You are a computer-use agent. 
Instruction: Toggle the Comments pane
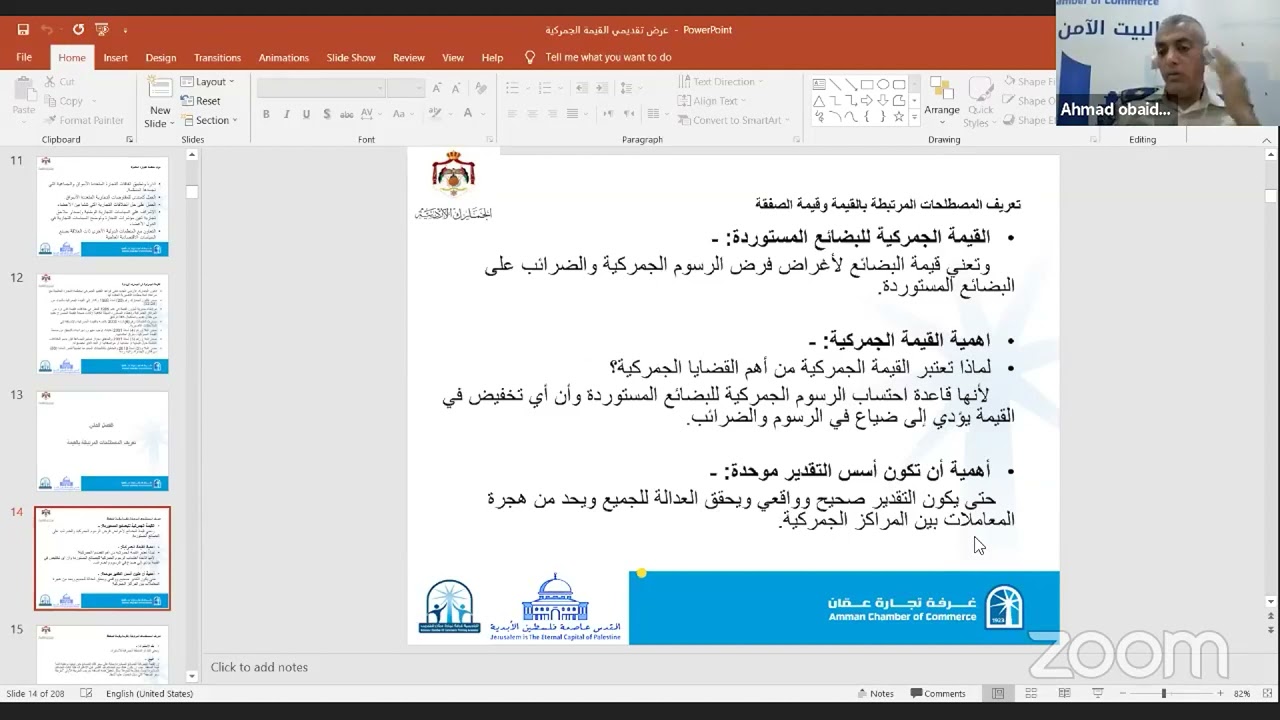pyautogui.click(x=937, y=693)
